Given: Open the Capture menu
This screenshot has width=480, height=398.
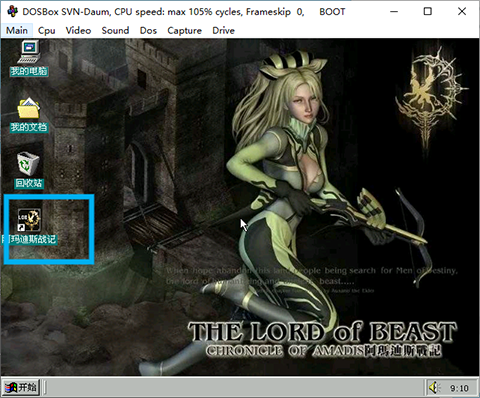Looking at the screenshot, I should point(184,31).
